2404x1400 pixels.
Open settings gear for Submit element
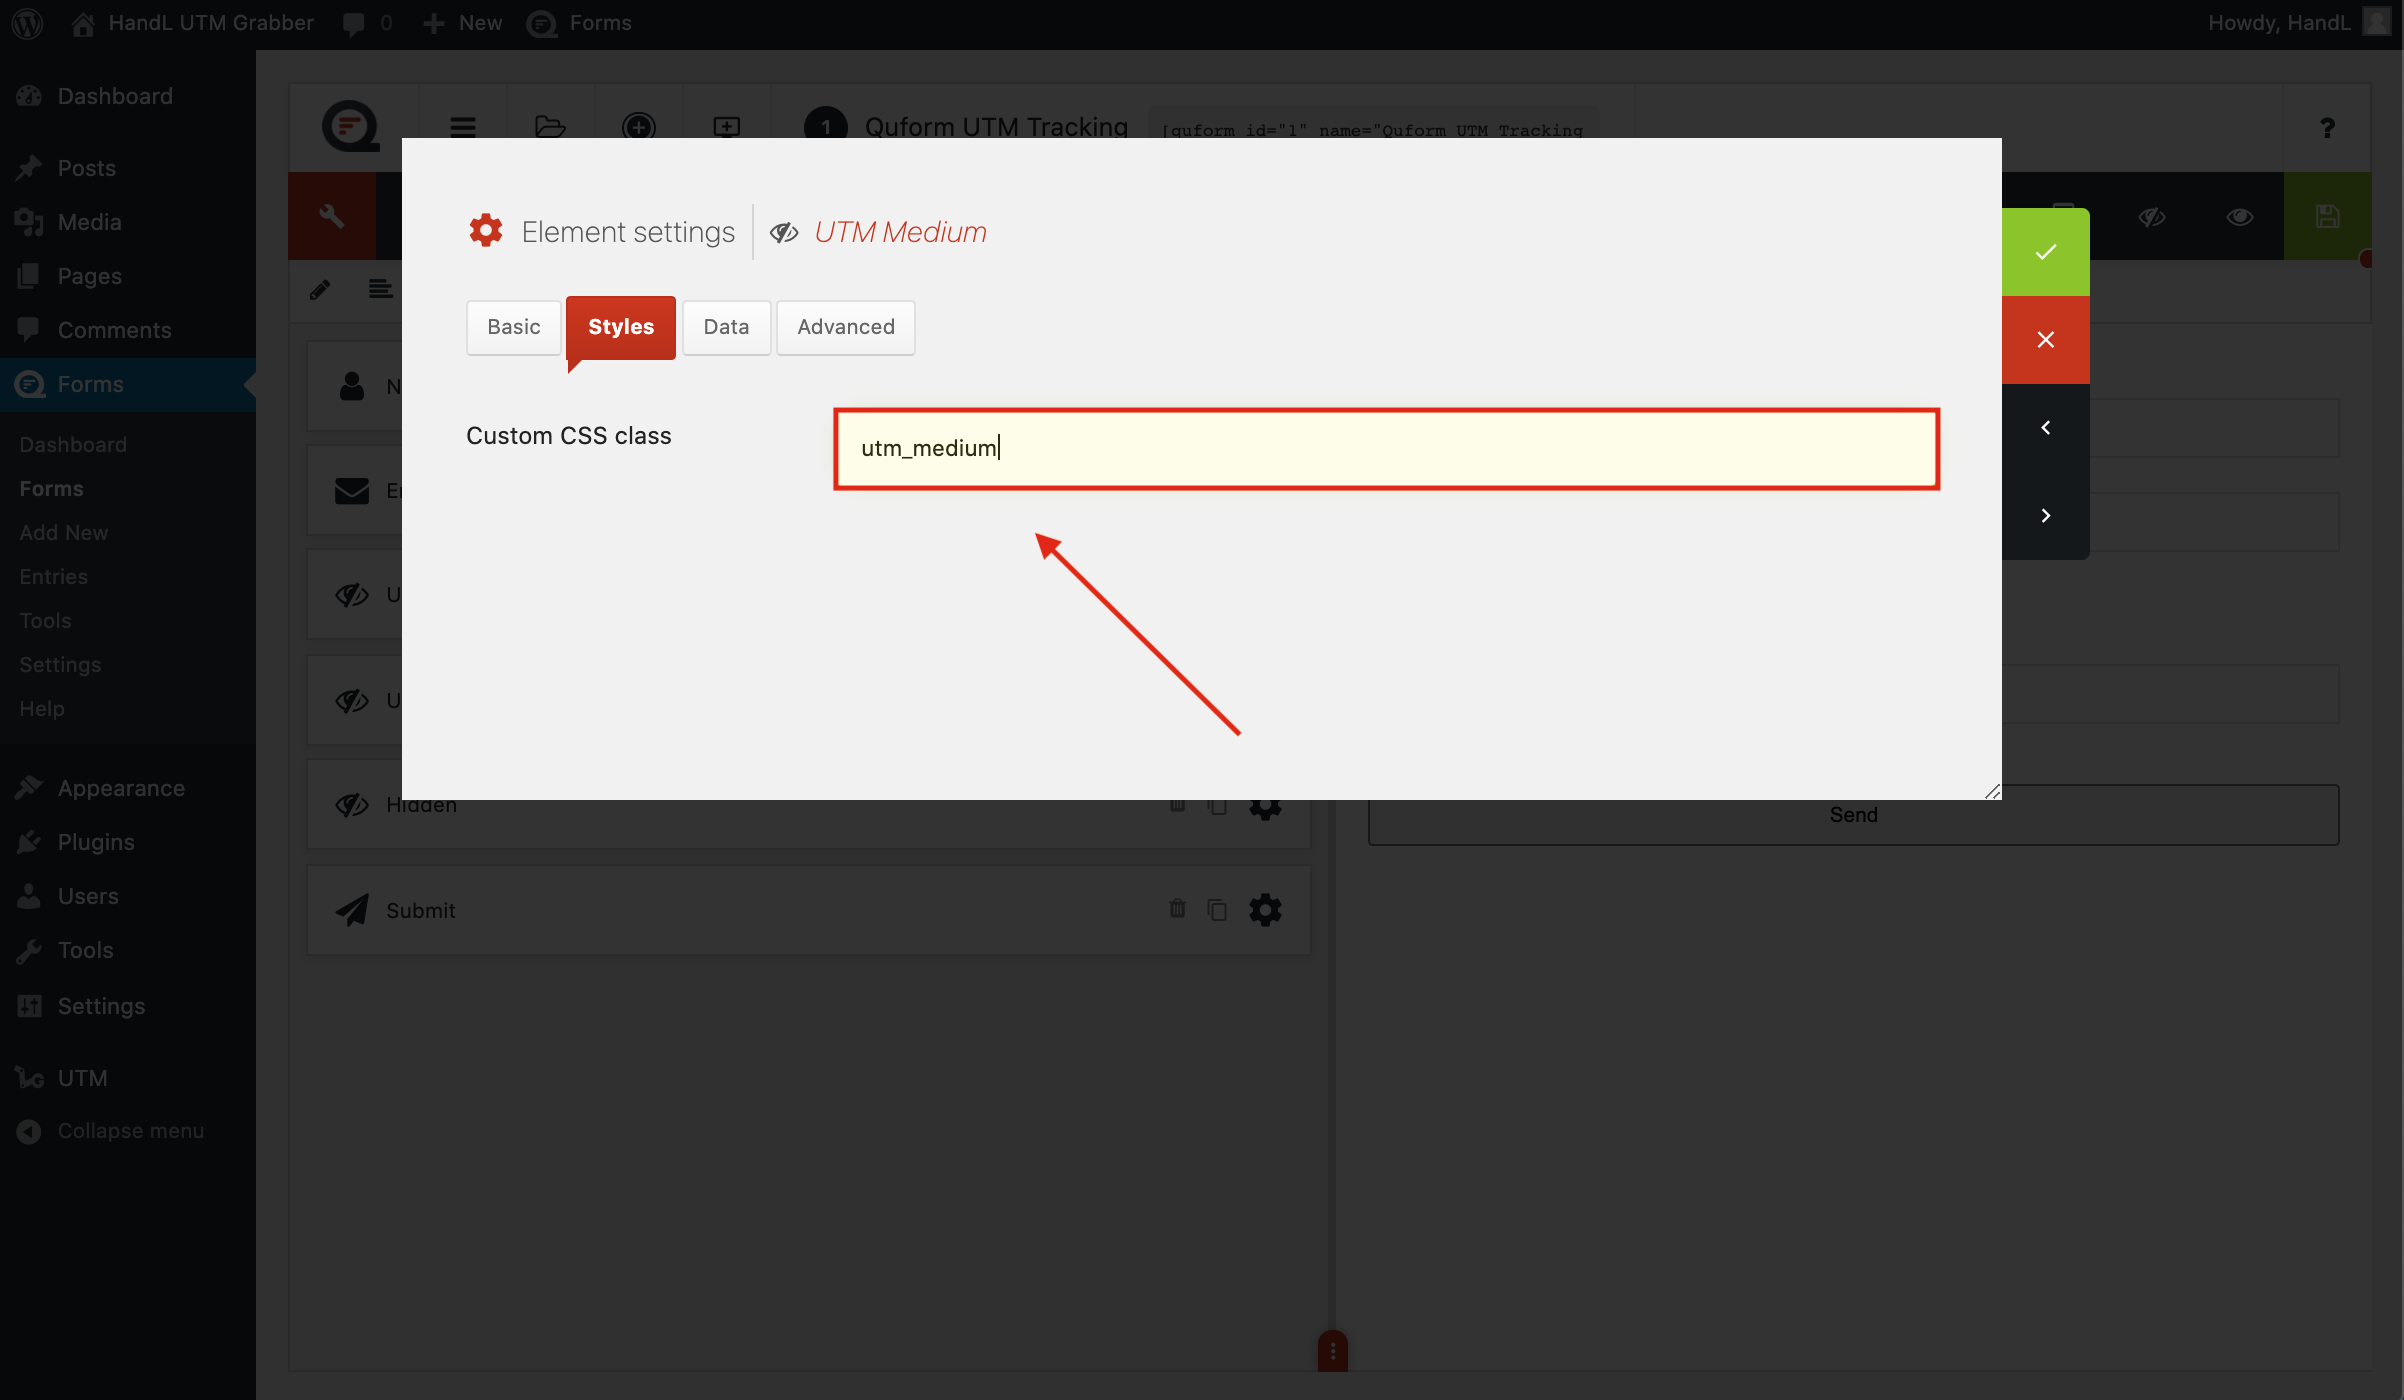[1265, 910]
